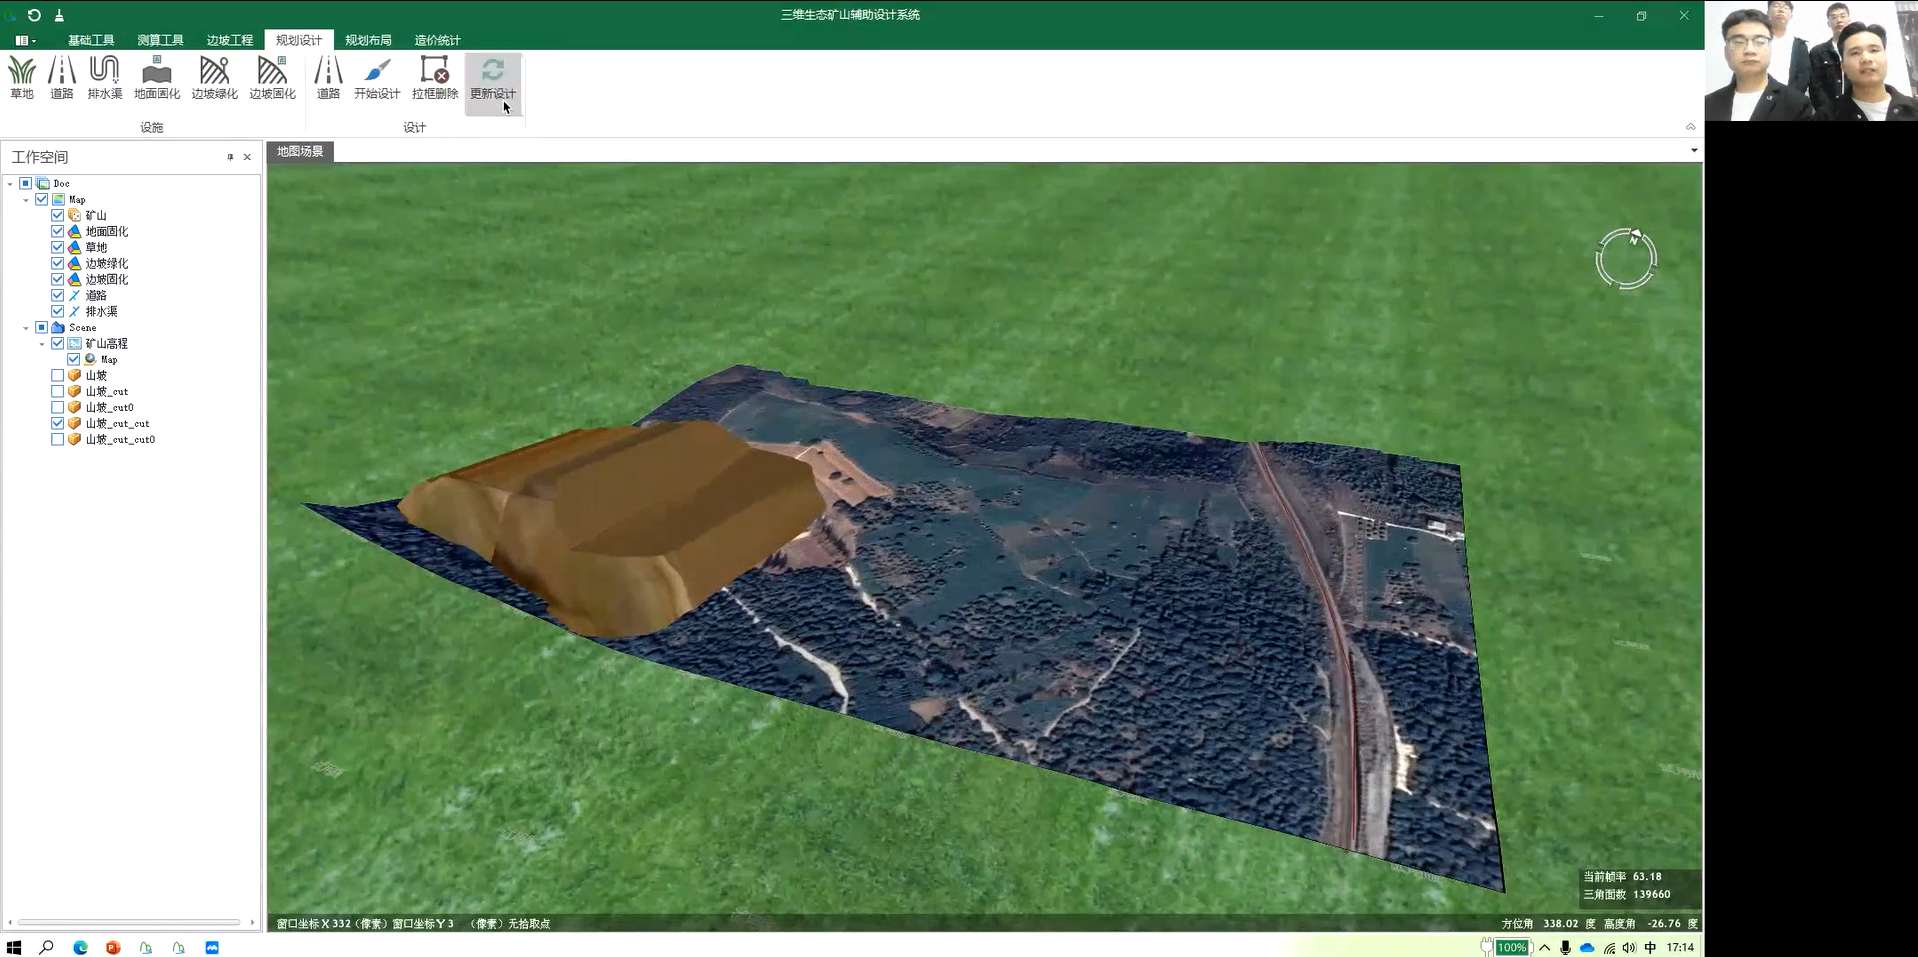The image size is (1918, 957).
Task: Click the 地面固化 ground hardening tool
Action: coord(157,78)
